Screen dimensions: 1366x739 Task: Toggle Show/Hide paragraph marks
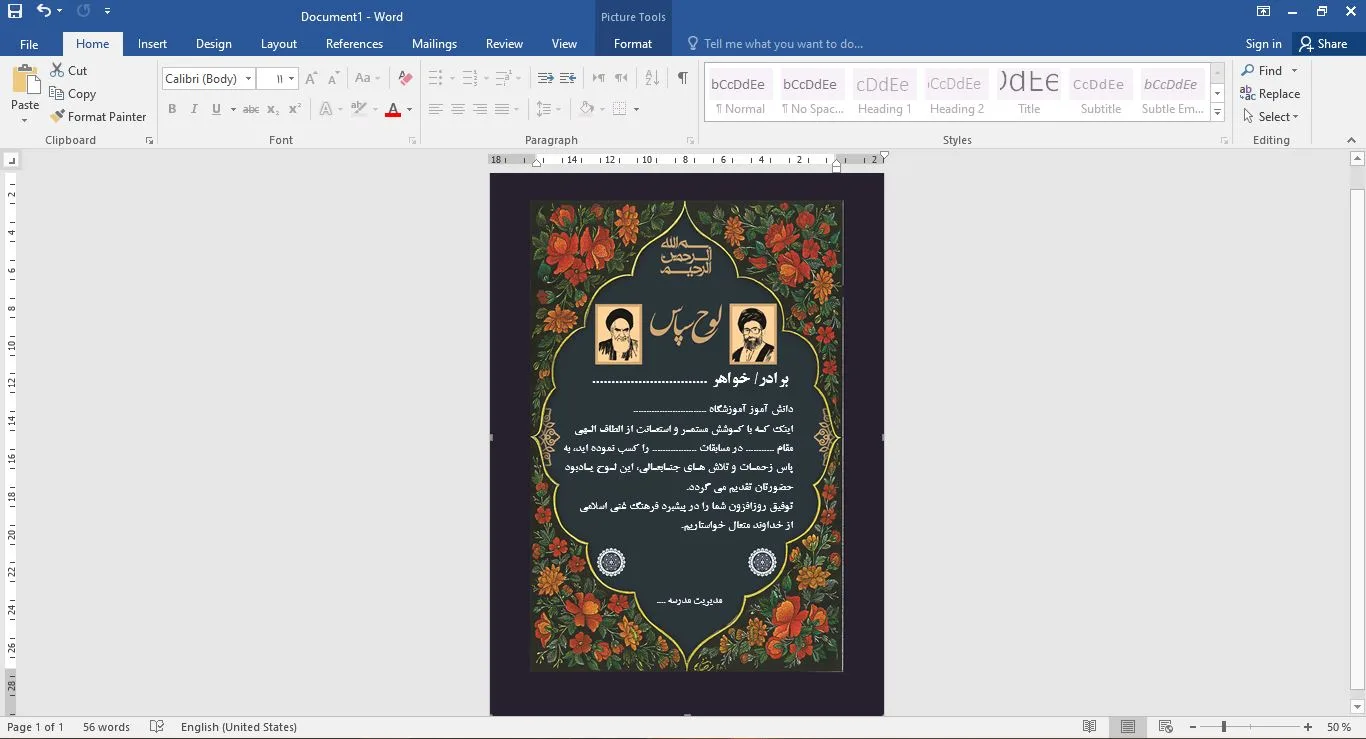(x=682, y=78)
